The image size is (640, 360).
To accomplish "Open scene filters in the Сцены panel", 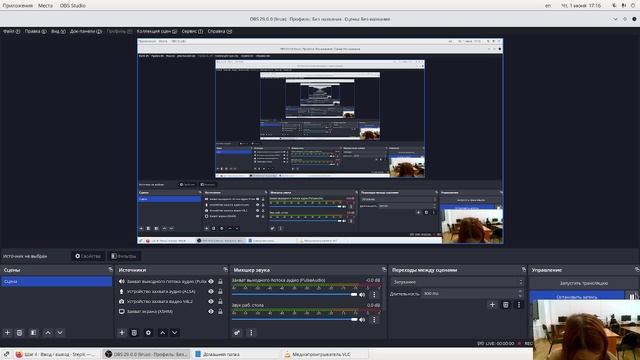I will tap(33, 333).
